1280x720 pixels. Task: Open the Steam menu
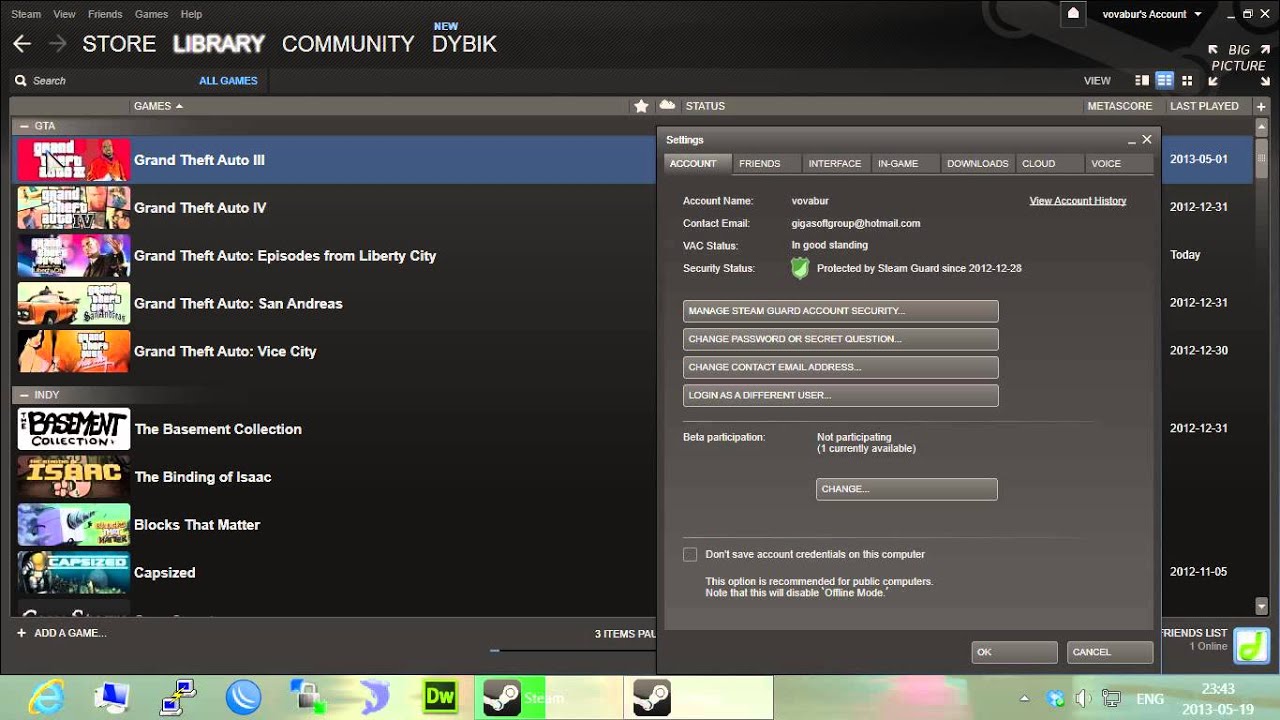[26, 14]
